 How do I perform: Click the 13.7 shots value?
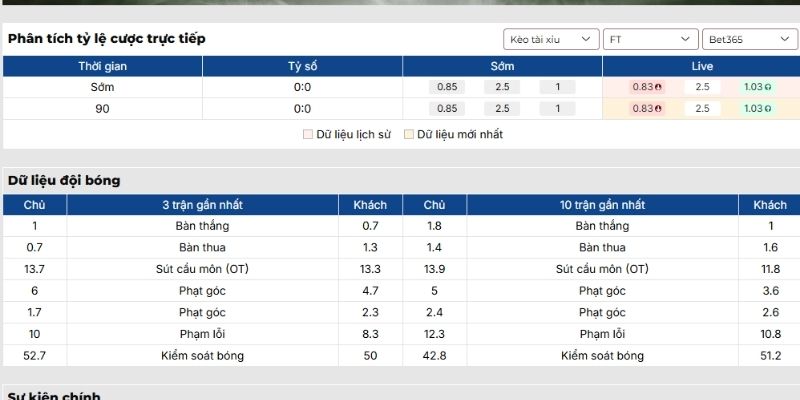click(x=35, y=269)
